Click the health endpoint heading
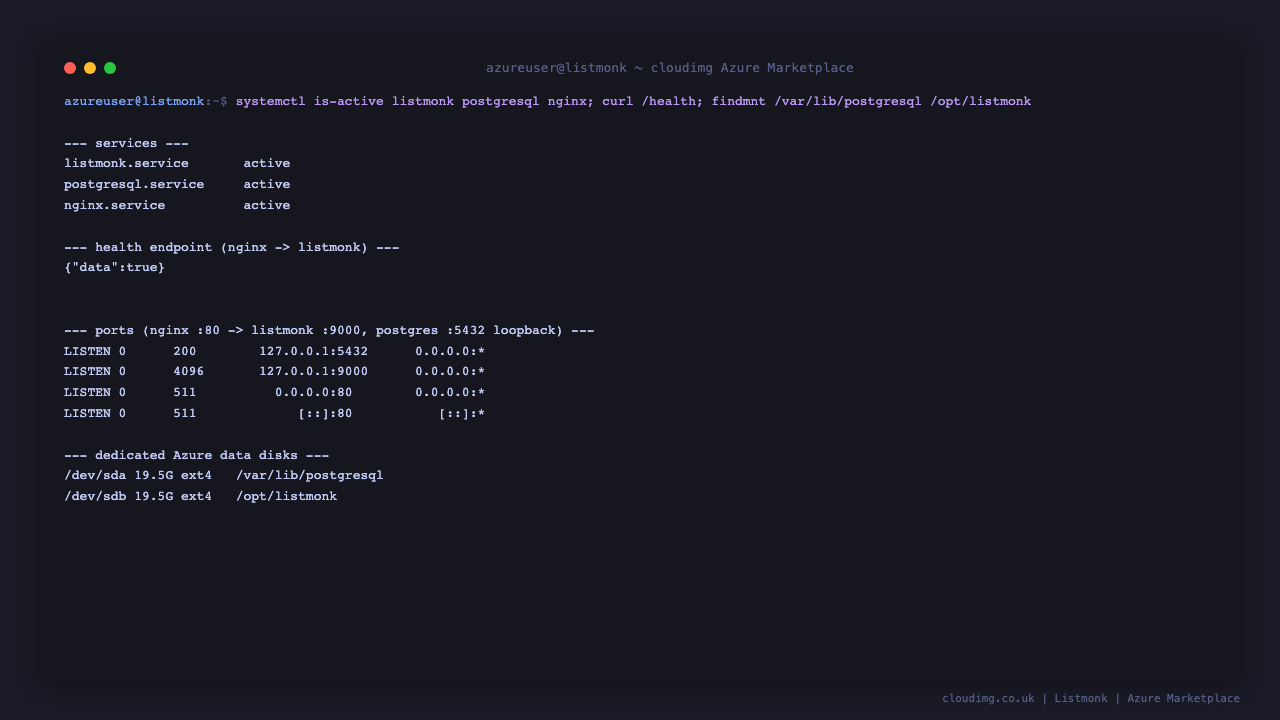The height and width of the screenshot is (720, 1280). (x=232, y=248)
